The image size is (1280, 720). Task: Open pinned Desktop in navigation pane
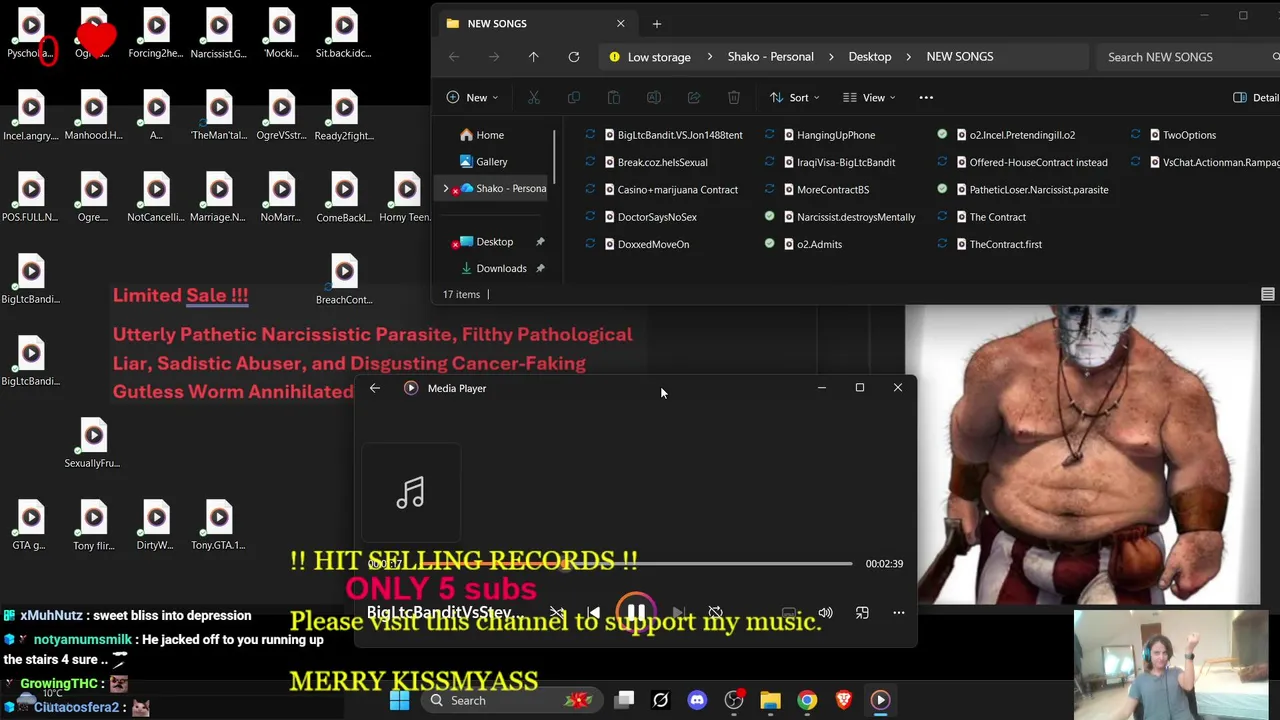click(496, 242)
